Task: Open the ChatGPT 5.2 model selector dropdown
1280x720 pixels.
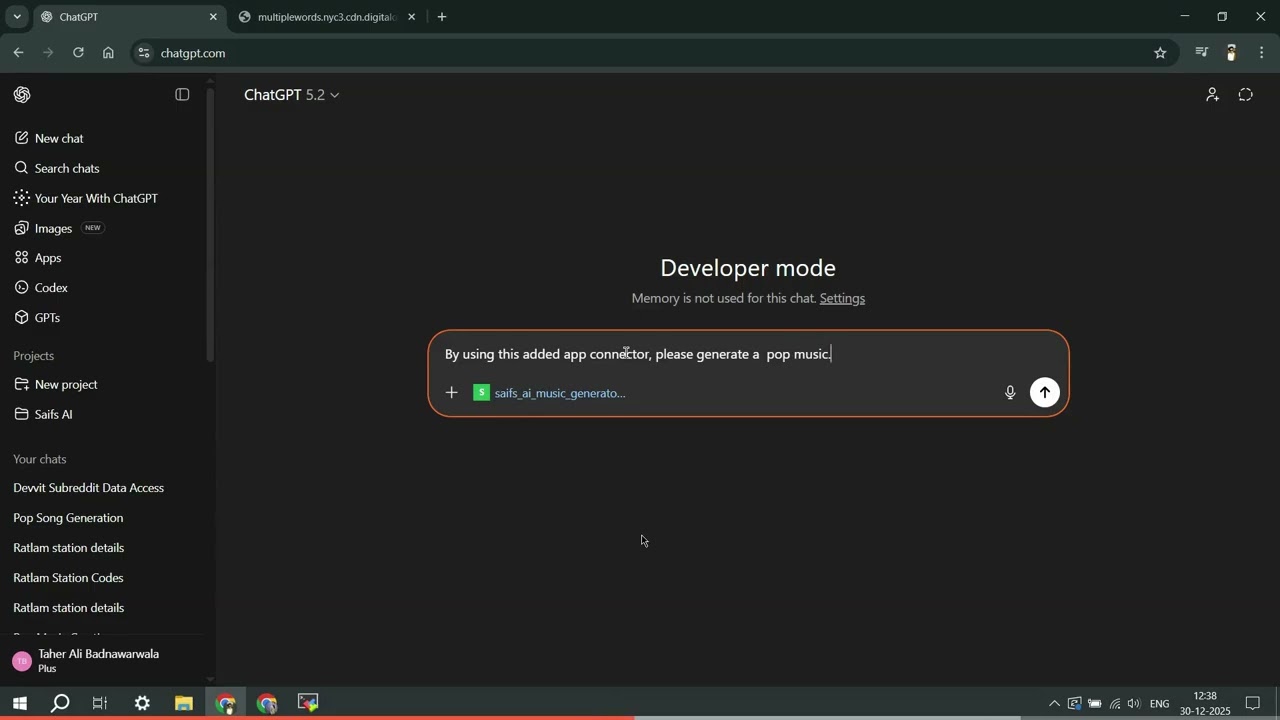Action: point(291,95)
